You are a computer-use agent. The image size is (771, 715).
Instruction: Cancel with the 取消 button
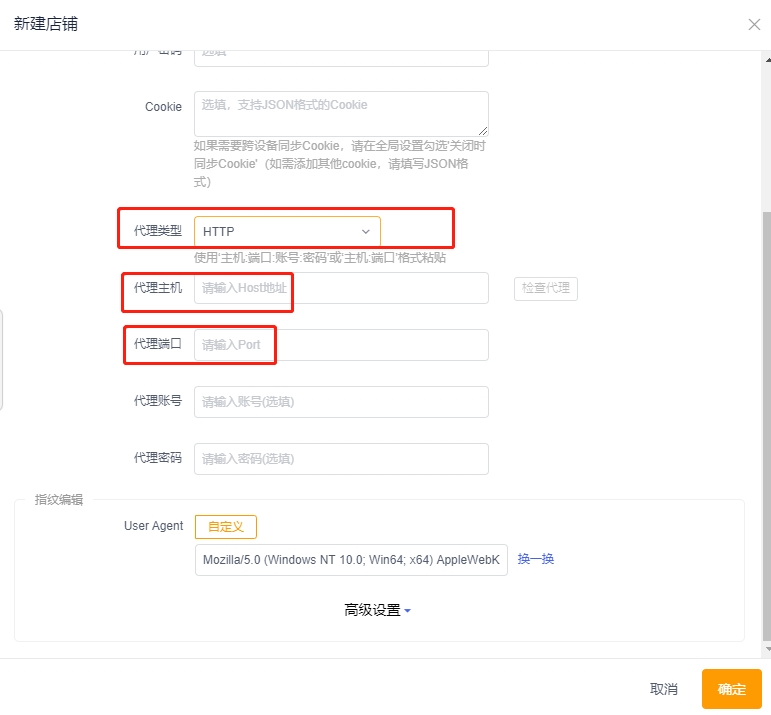click(x=663, y=689)
